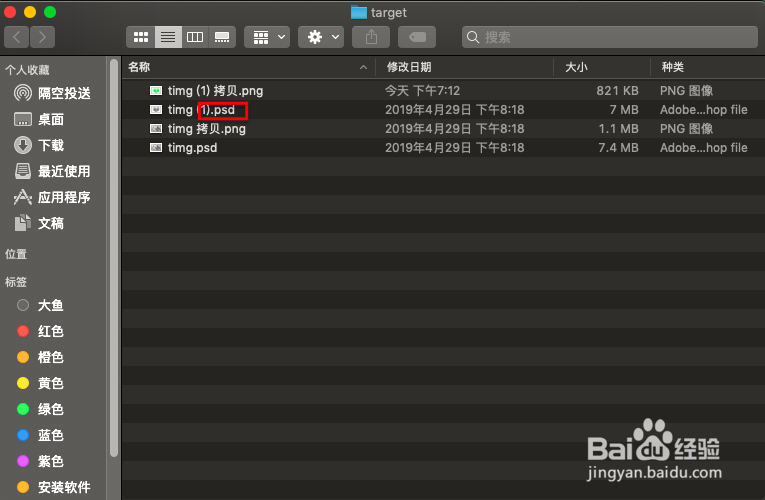This screenshot has height=500, width=765.
Task: Open 隔空投送 (AirDrop) in sidebar
Action: coord(64,93)
